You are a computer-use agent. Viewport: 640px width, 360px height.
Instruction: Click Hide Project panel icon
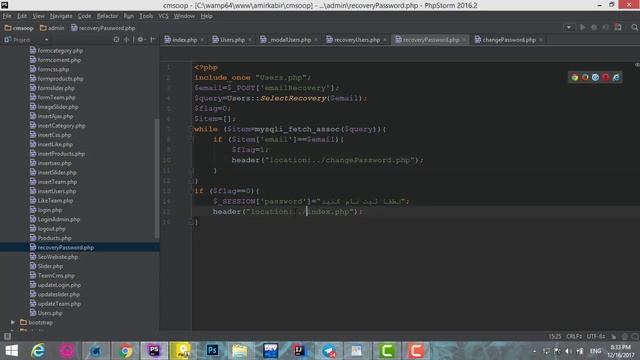point(153,40)
